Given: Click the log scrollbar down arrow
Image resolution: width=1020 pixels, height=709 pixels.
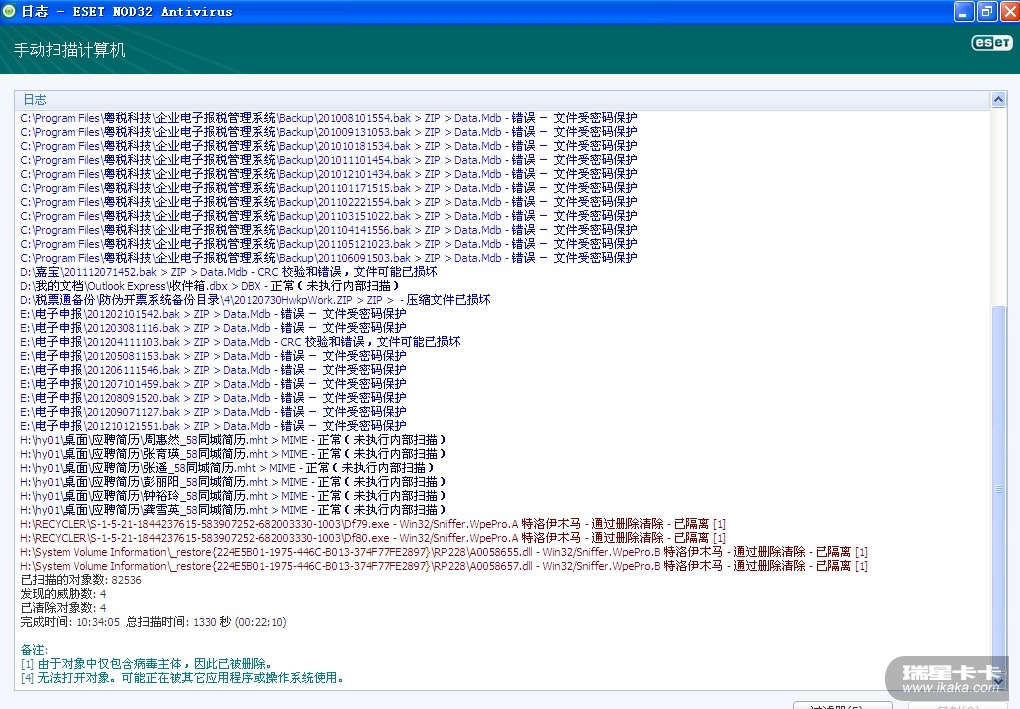Looking at the screenshot, I should [998, 682].
